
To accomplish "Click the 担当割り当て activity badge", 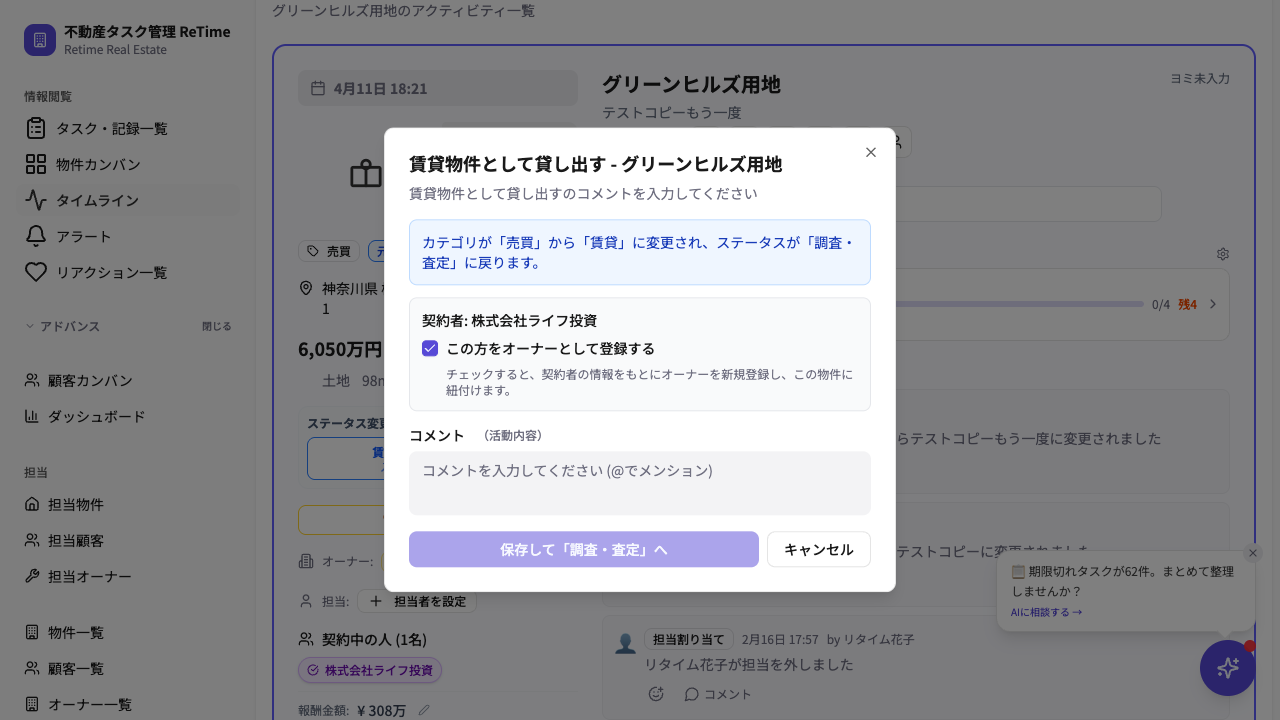I will tap(689, 639).
